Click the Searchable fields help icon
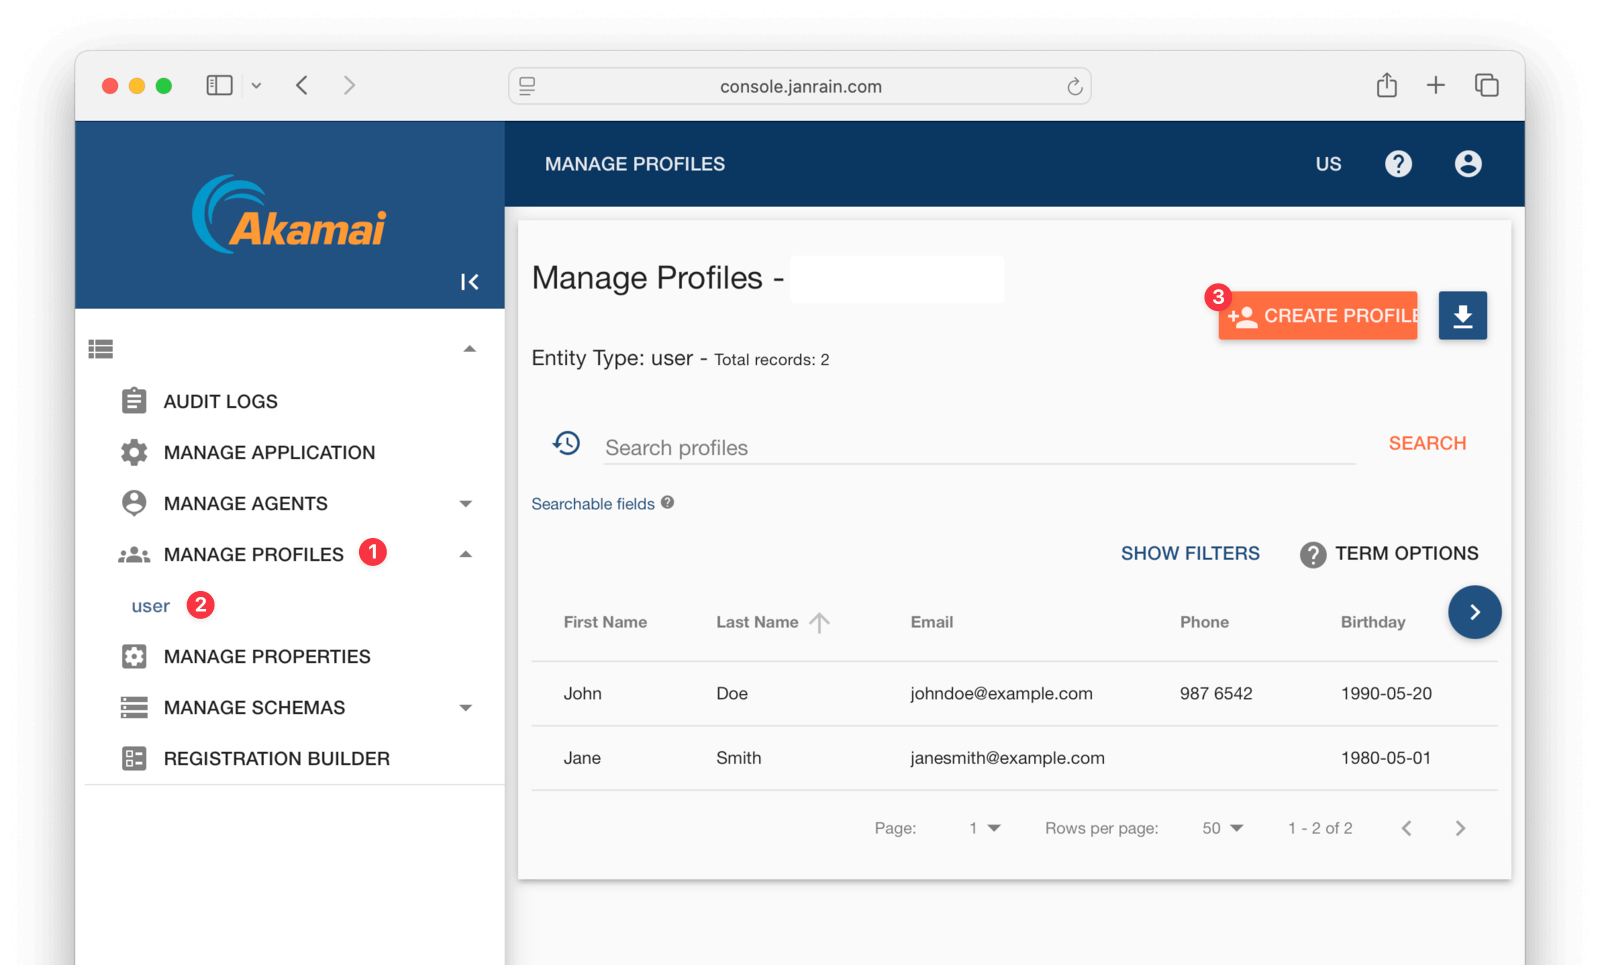 (x=667, y=503)
